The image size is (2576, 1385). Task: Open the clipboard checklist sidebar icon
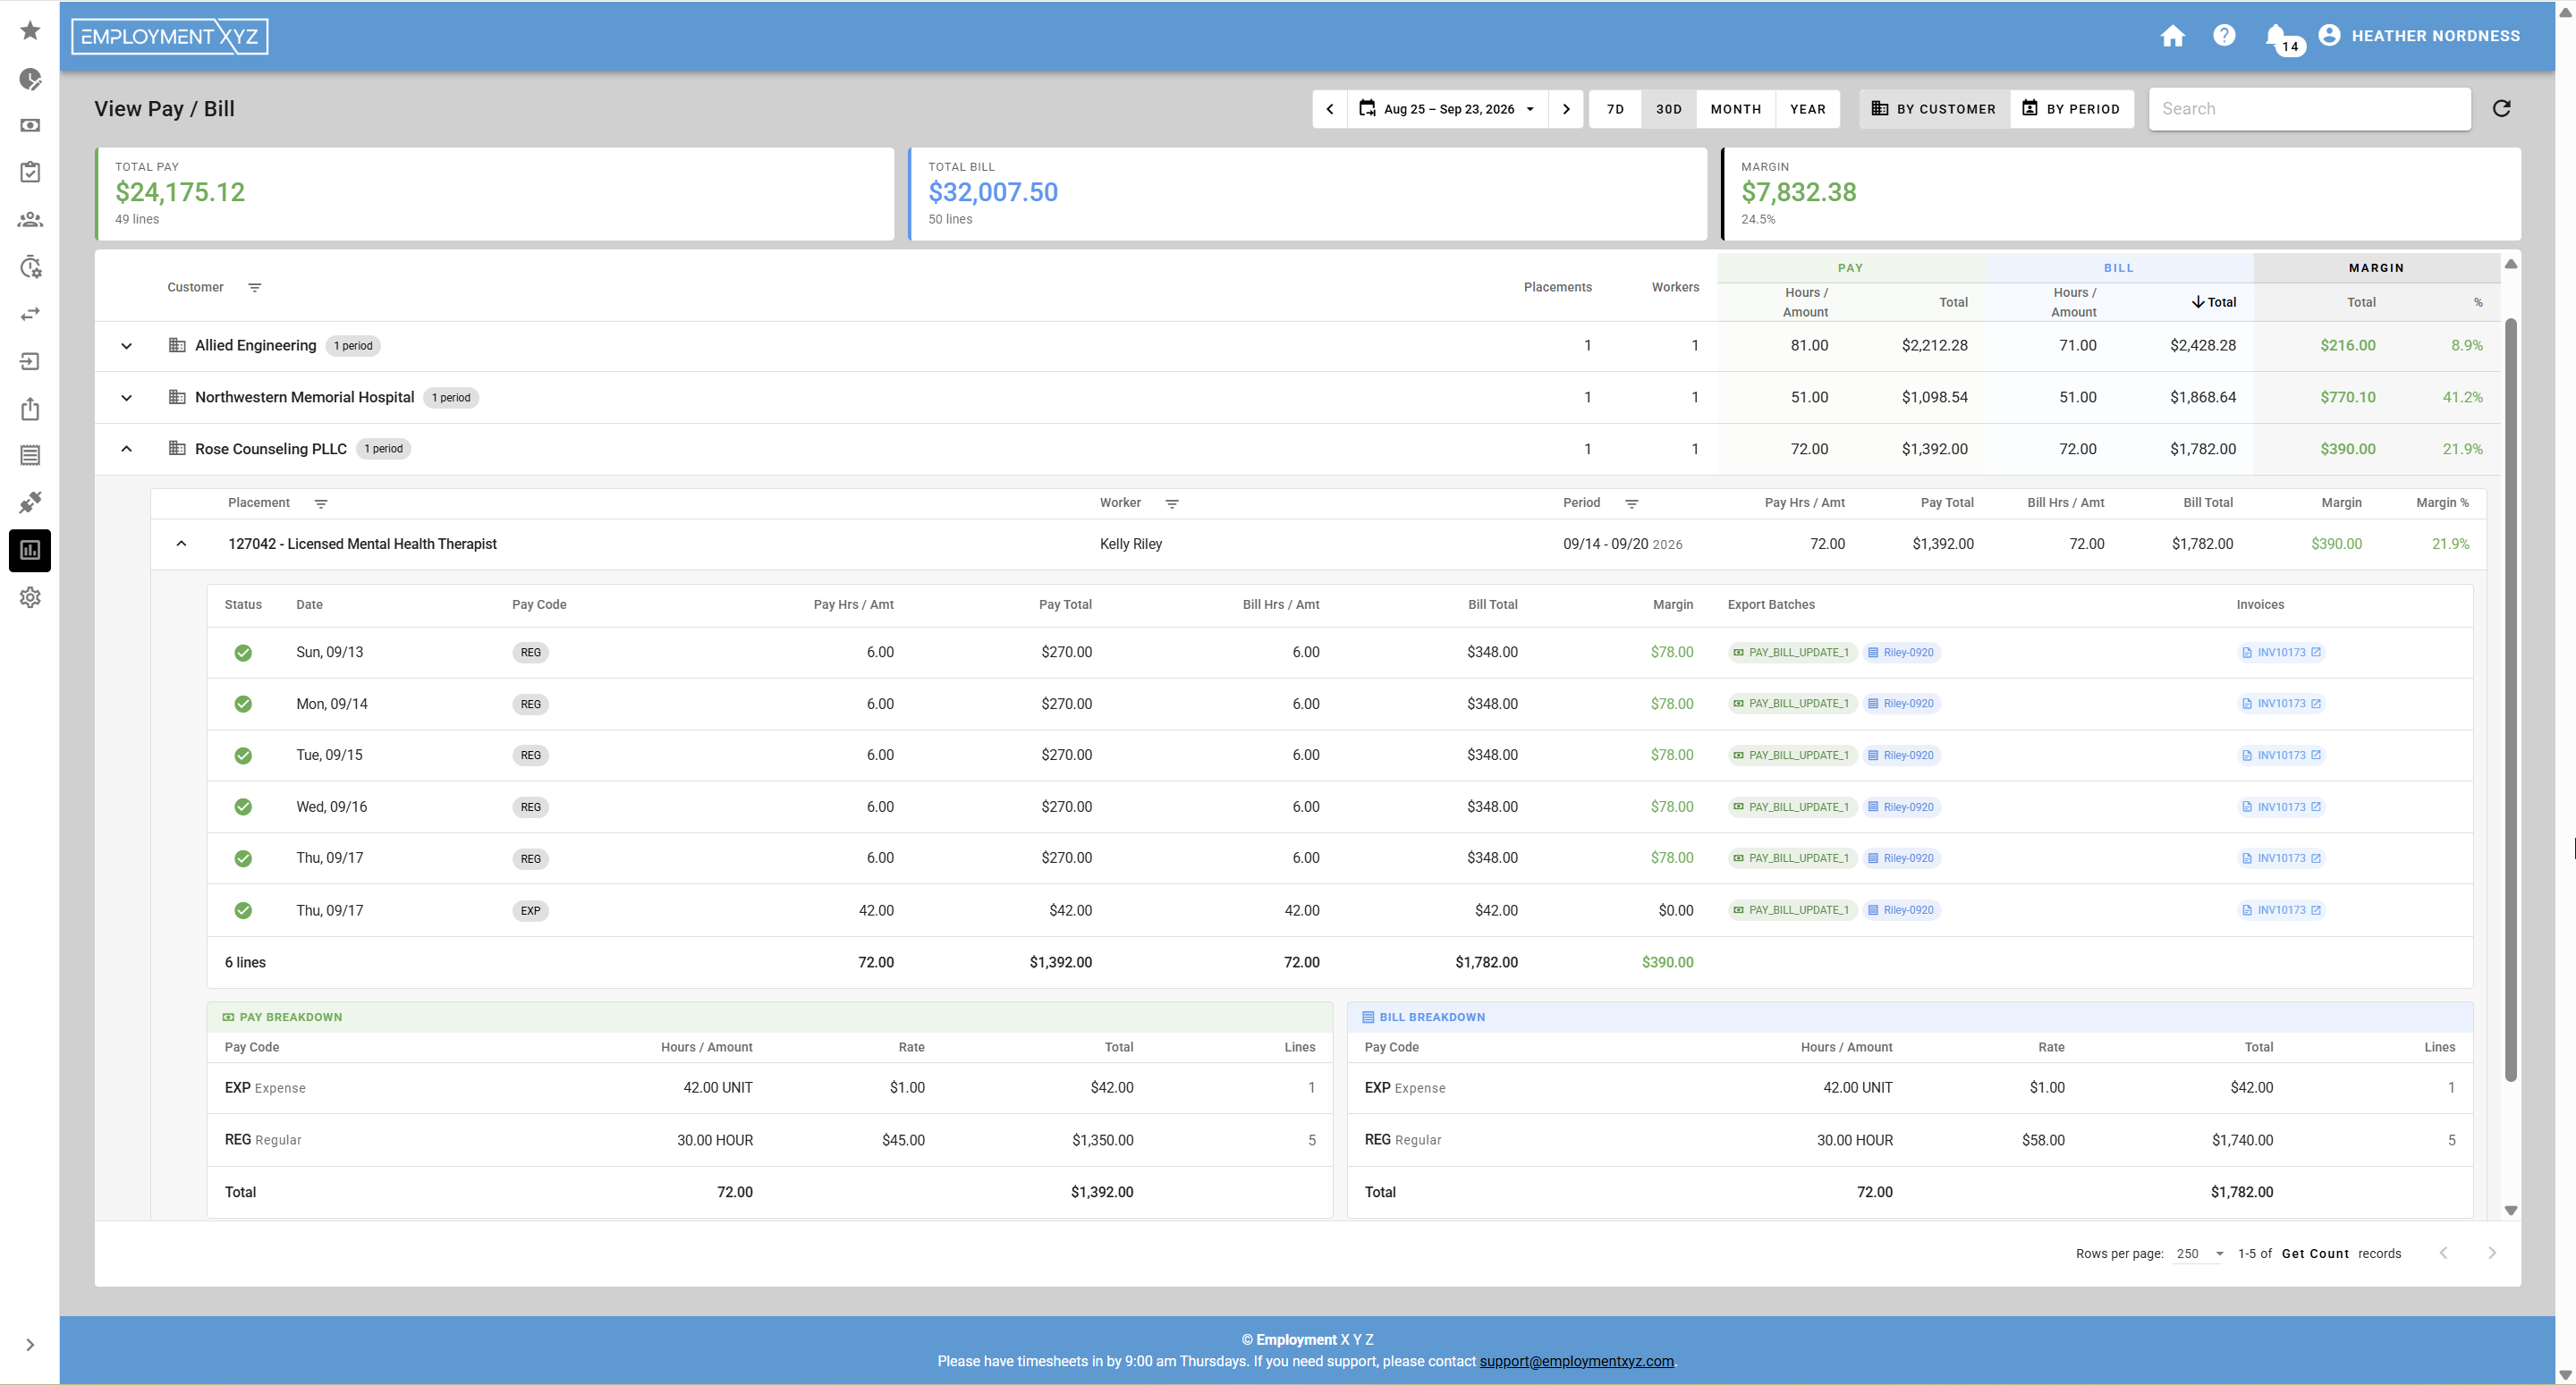[x=30, y=172]
